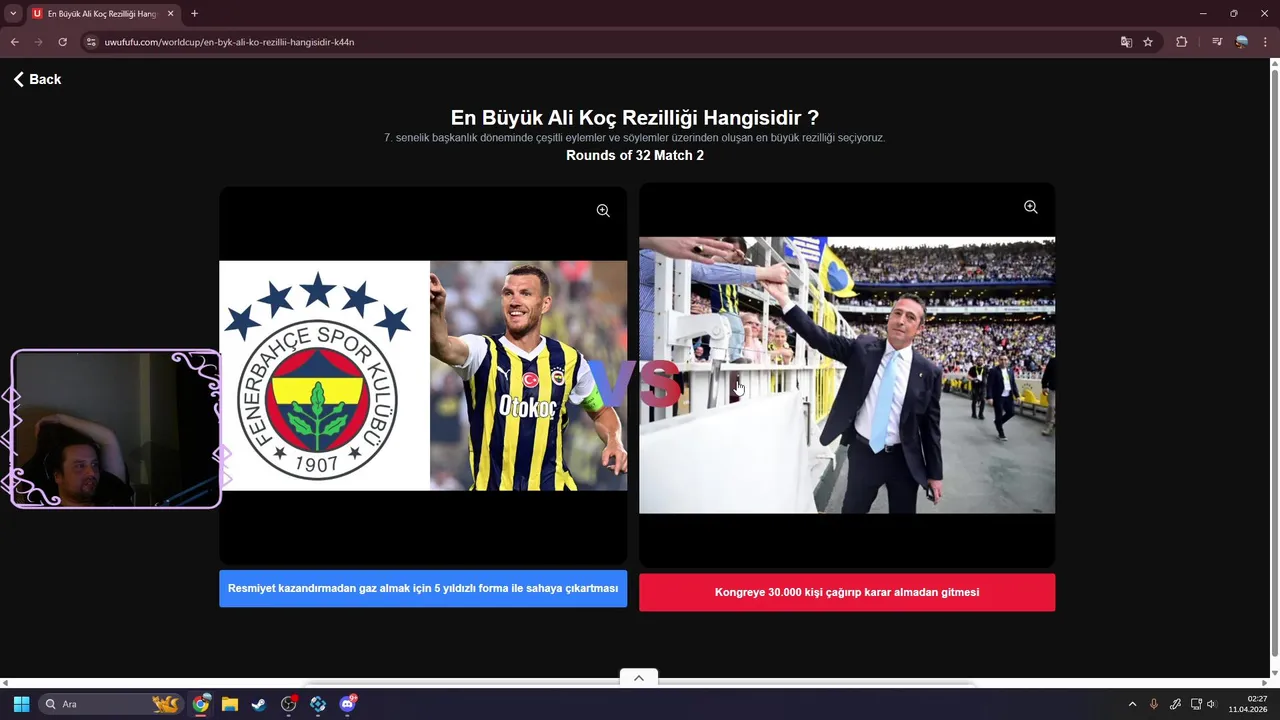Screen dimensions: 1280x720
Task: Click the microphone tray icon
Action: [x=1154, y=704]
